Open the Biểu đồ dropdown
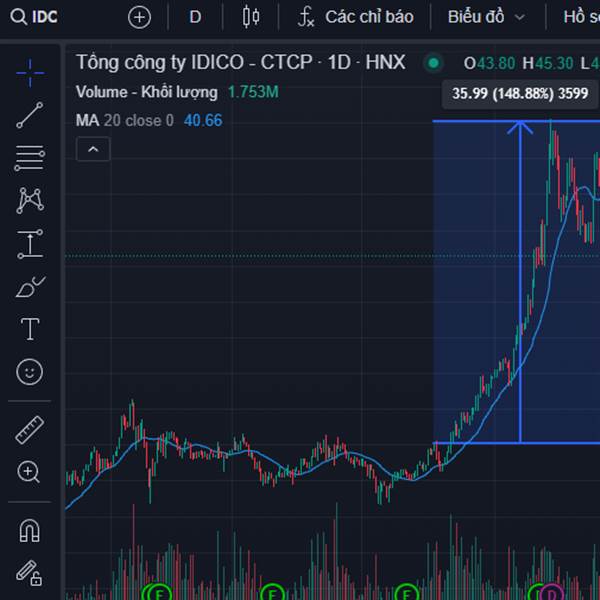 point(486,17)
